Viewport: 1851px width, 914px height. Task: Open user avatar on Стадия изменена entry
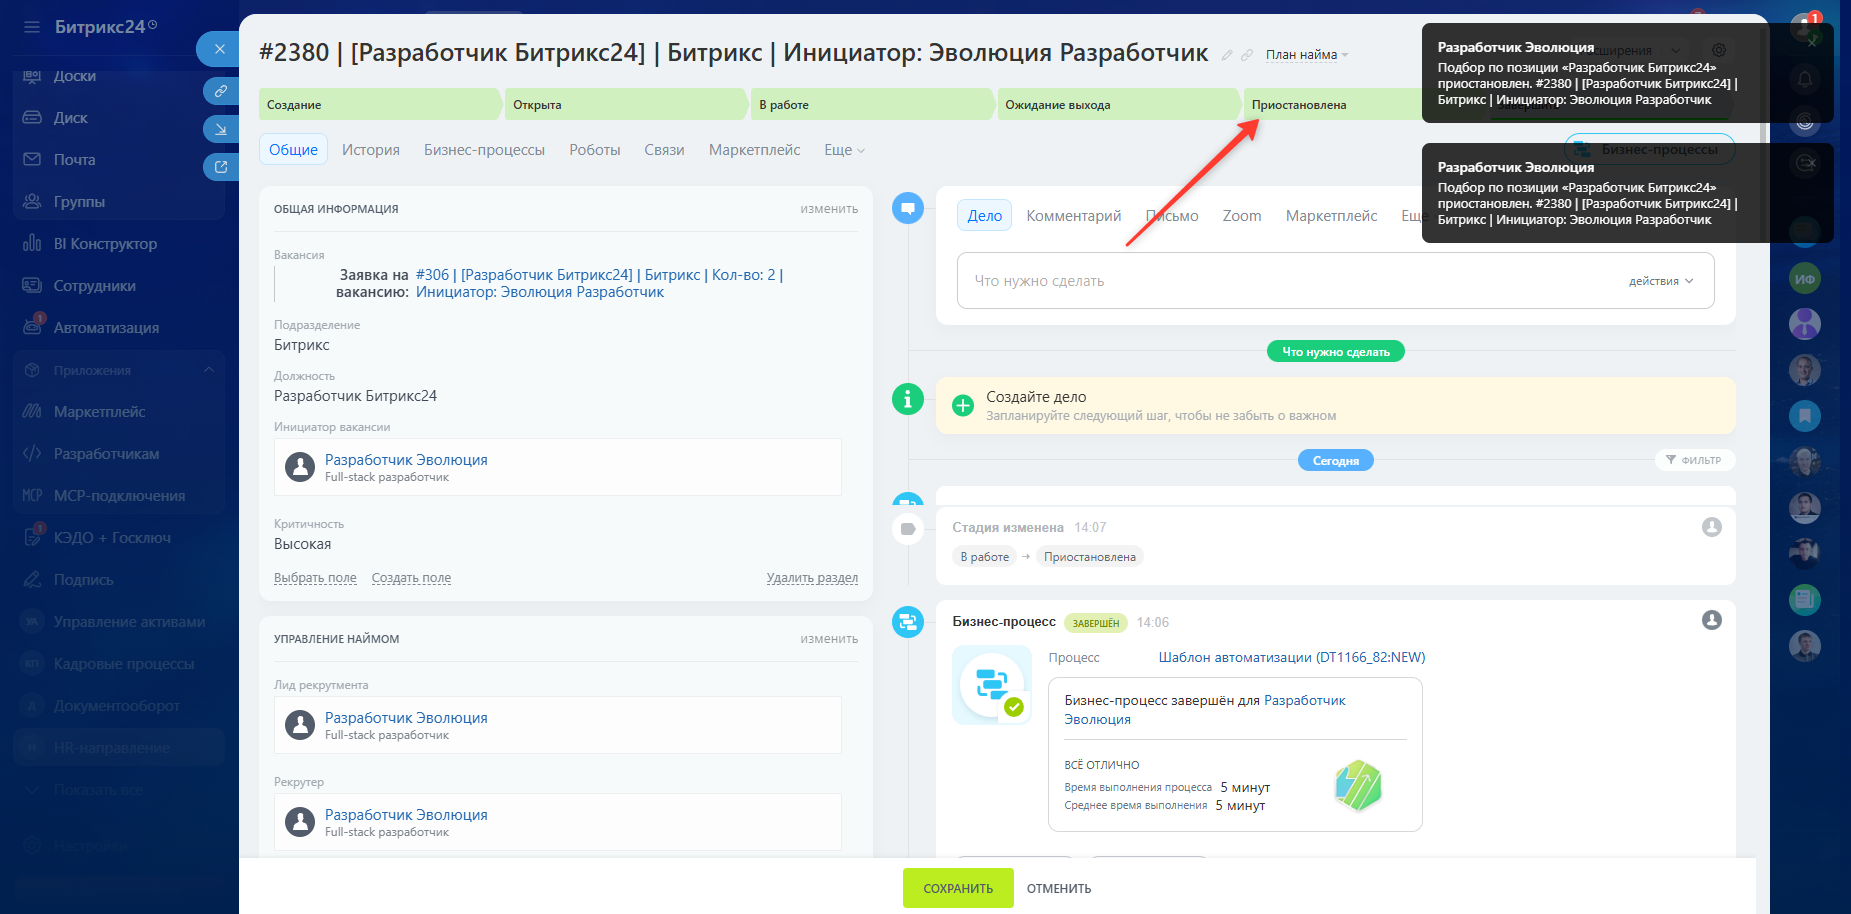click(x=1712, y=527)
